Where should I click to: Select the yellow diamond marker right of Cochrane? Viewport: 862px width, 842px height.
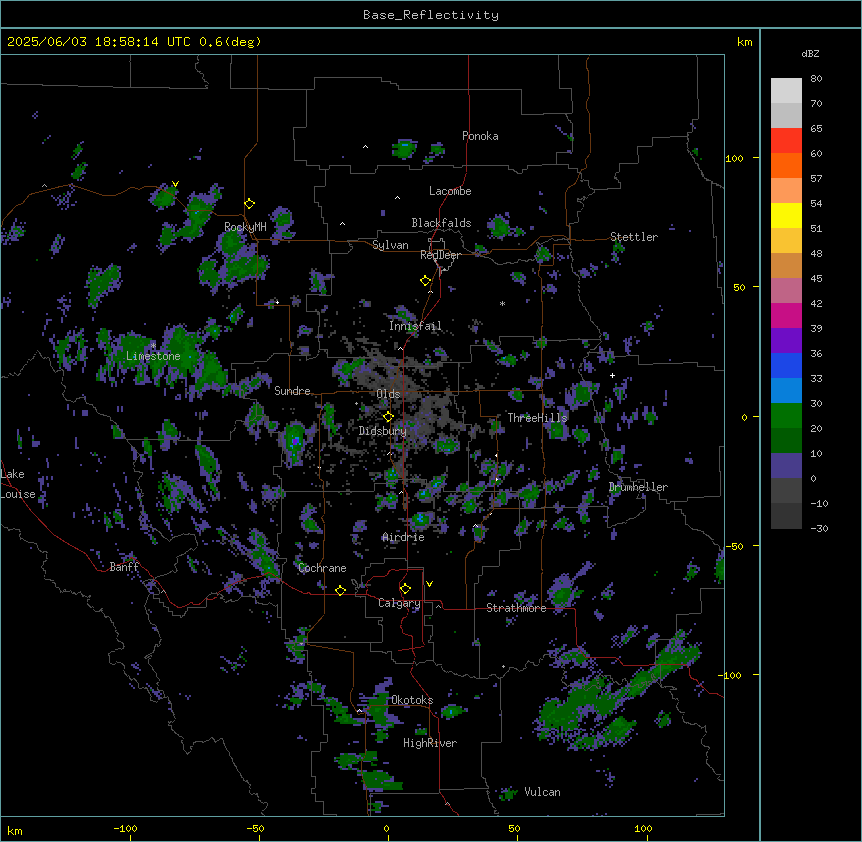click(x=340, y=590)
